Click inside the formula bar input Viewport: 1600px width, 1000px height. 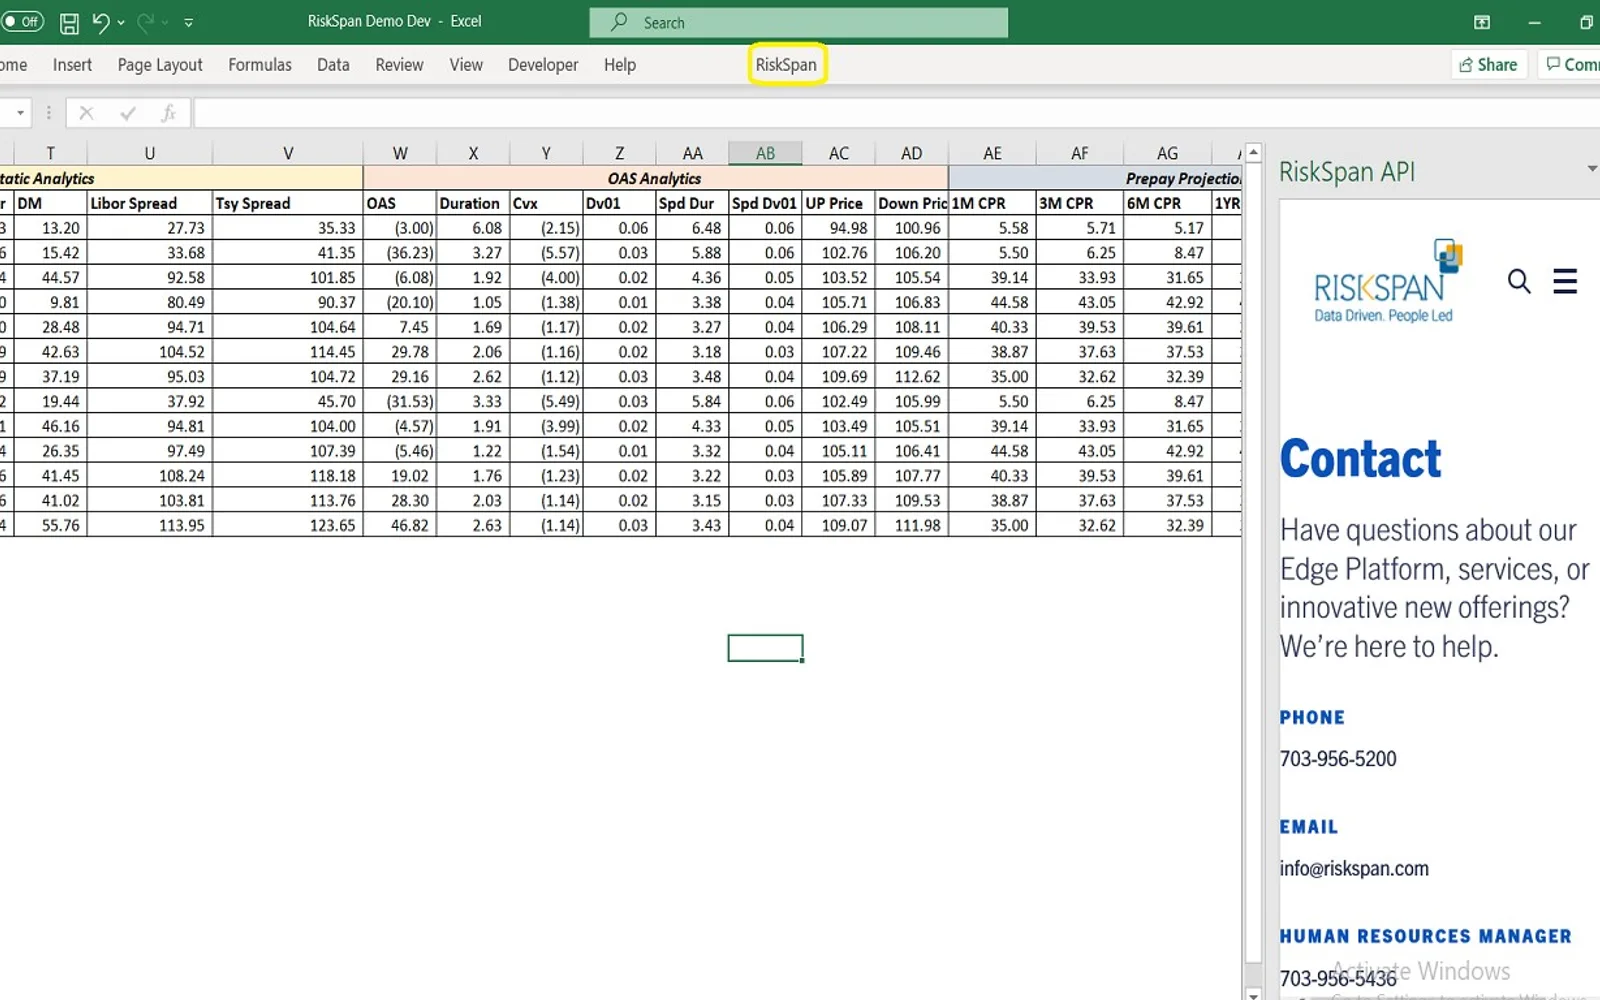(896, 113)
